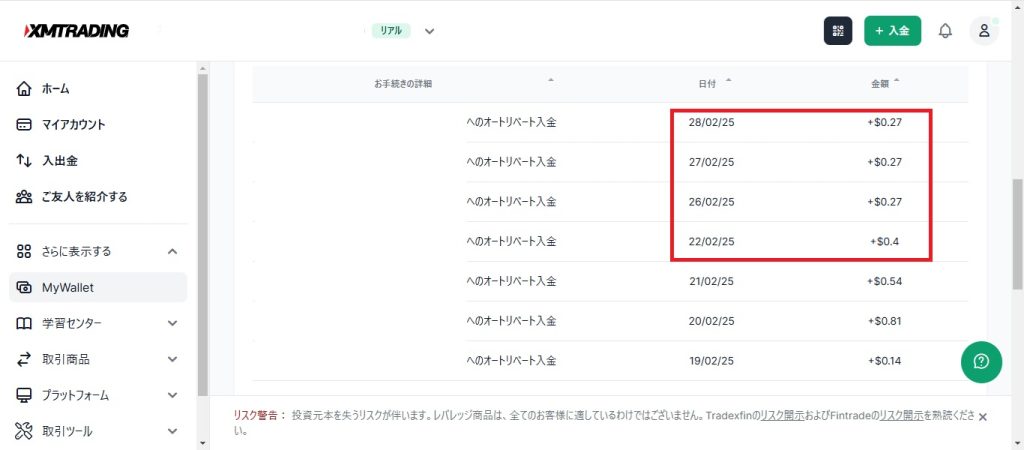This screenshot has height=450, width=1024.
Task: Open the user profile icon
Action: pyautogui.click(x=984, y=31)
